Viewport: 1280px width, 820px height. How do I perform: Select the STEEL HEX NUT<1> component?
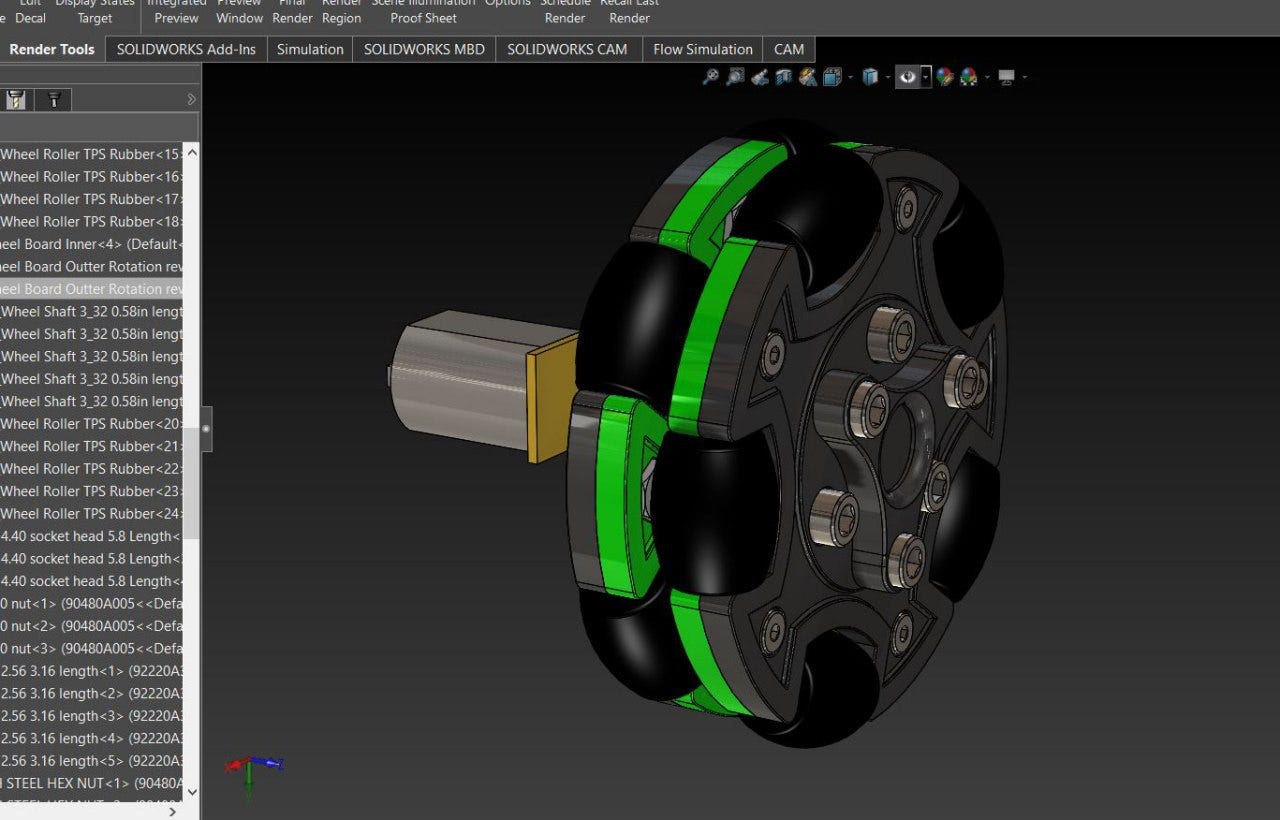click(92, 784)
